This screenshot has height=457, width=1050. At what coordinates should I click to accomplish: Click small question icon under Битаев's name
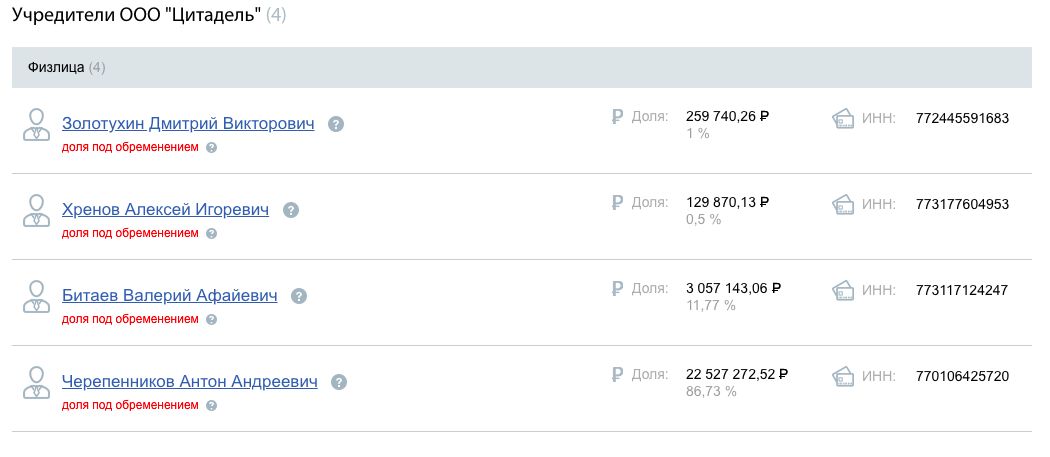pyautogui.click(x=212, y=319)
